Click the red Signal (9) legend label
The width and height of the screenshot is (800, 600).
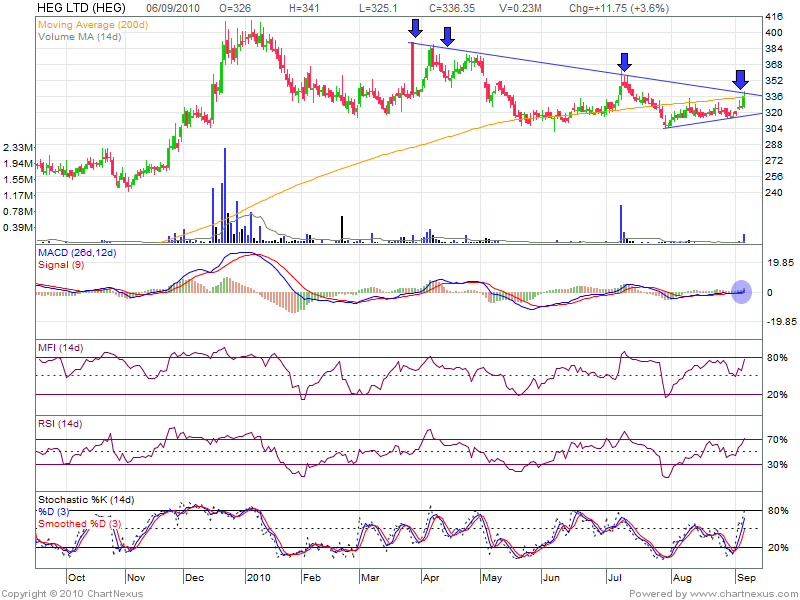pos(60,266)
